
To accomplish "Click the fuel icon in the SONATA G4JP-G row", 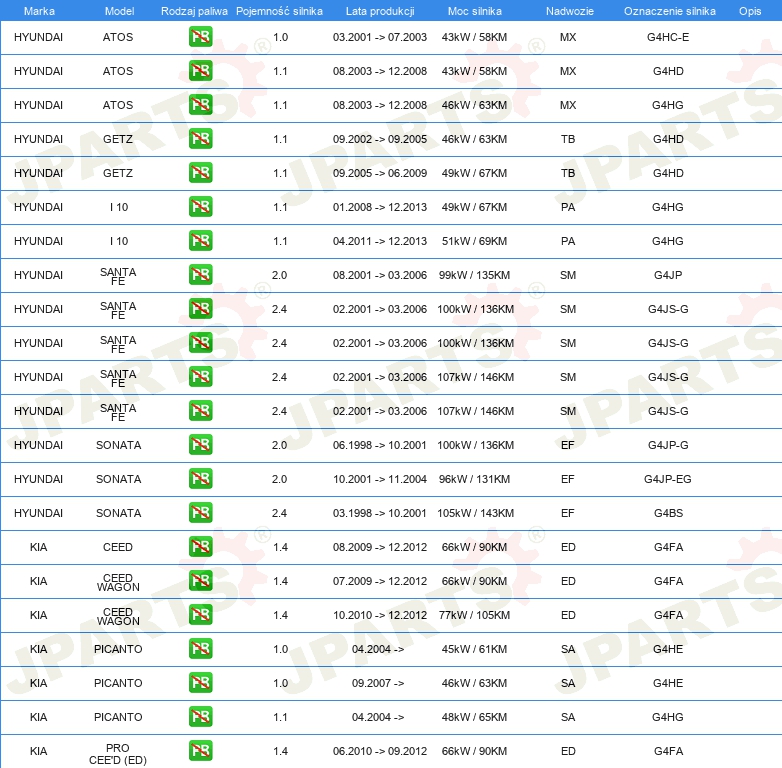I will (x=200, y=445).
